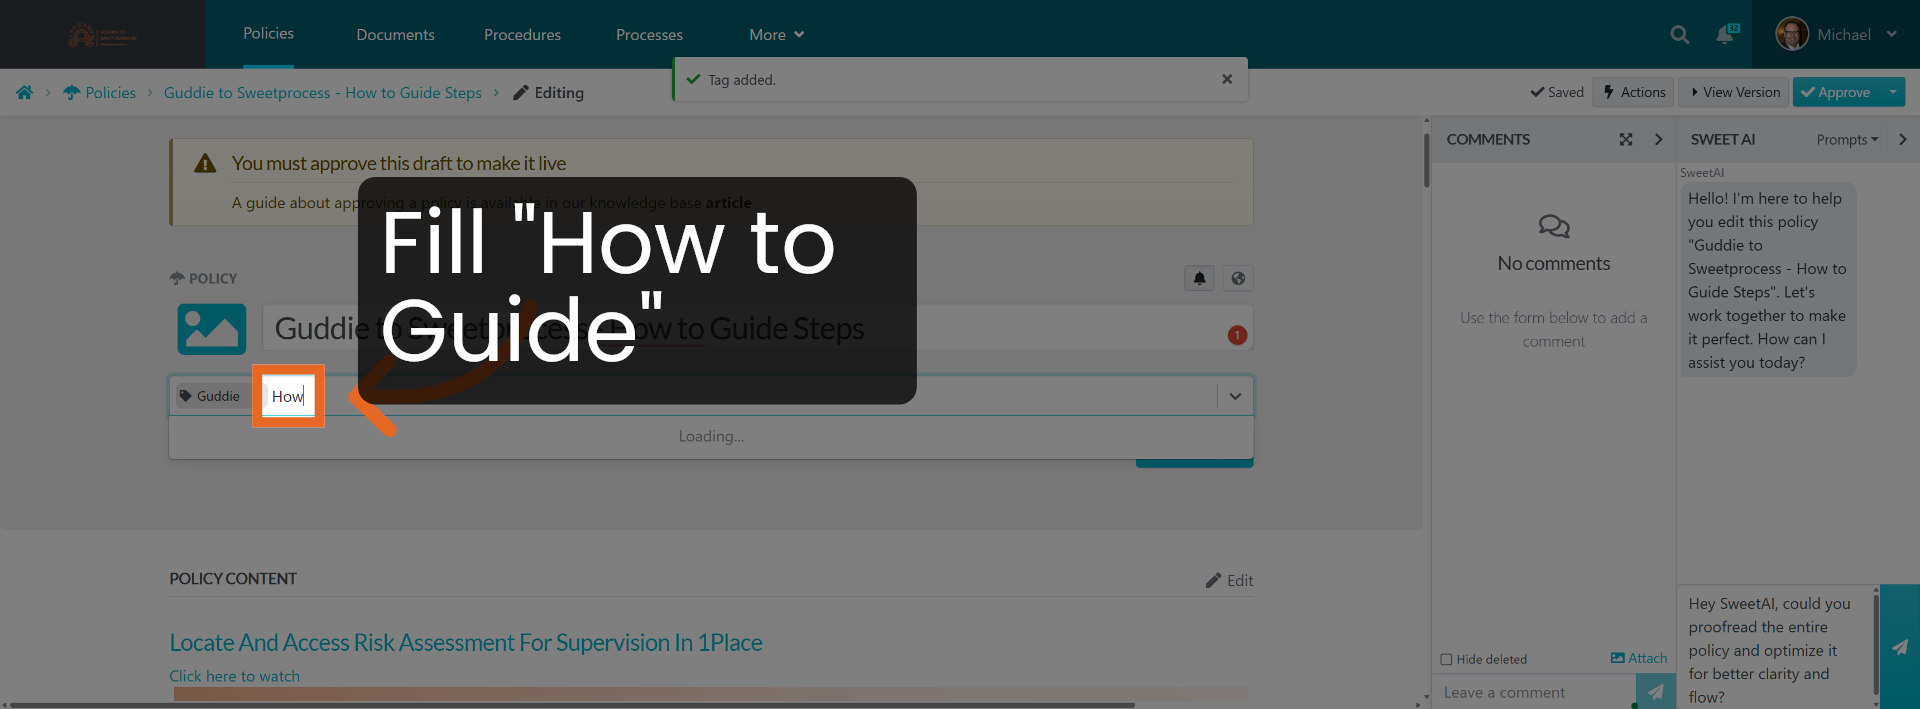Open Locate And Access Risk Assessment link

point(466,642)
